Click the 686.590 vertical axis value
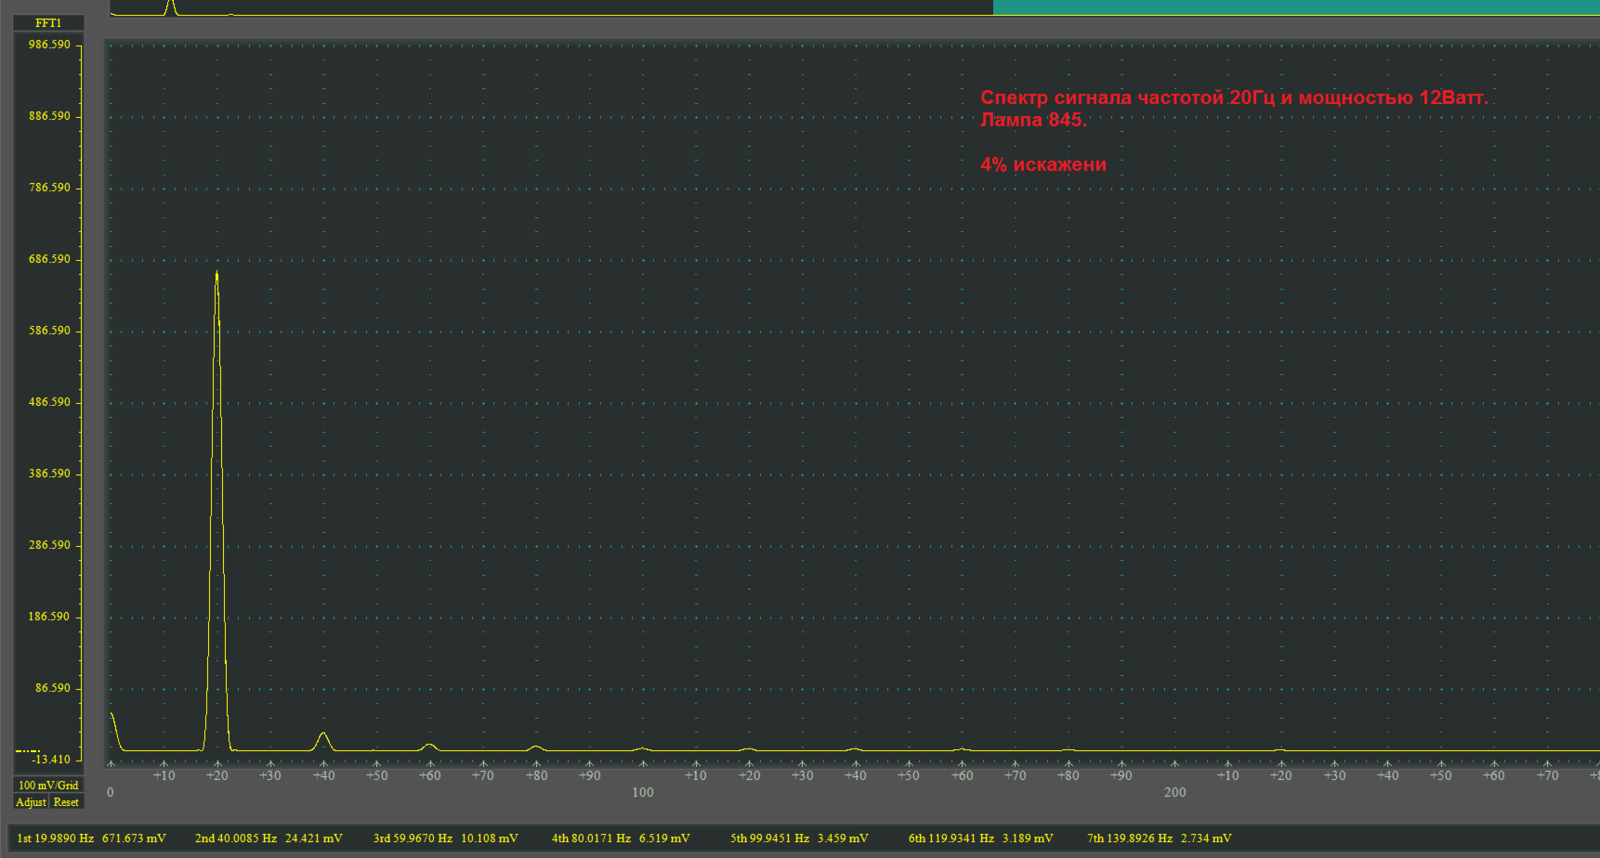This screenshot has height=858, width=1600. tap(50, 259)
